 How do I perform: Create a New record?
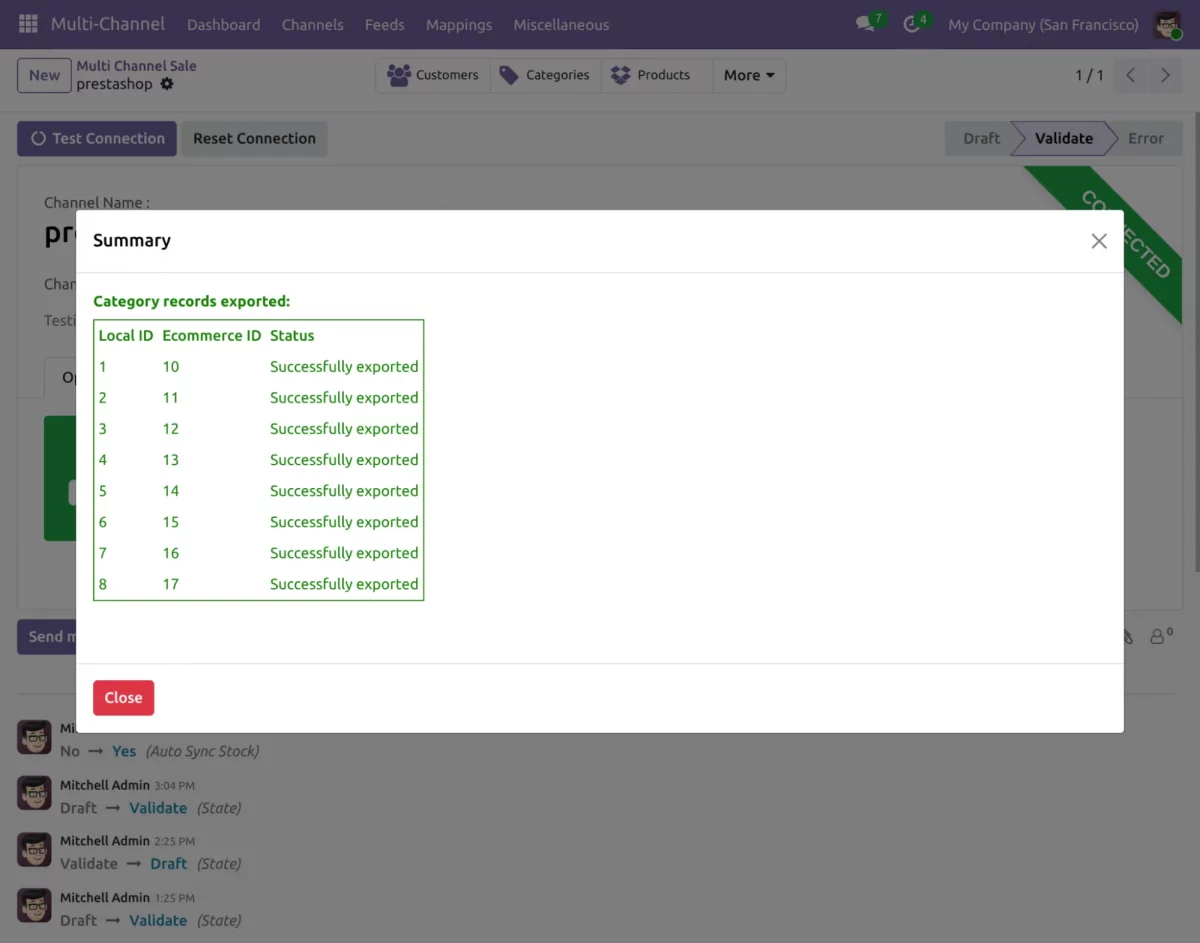[44, 75]
